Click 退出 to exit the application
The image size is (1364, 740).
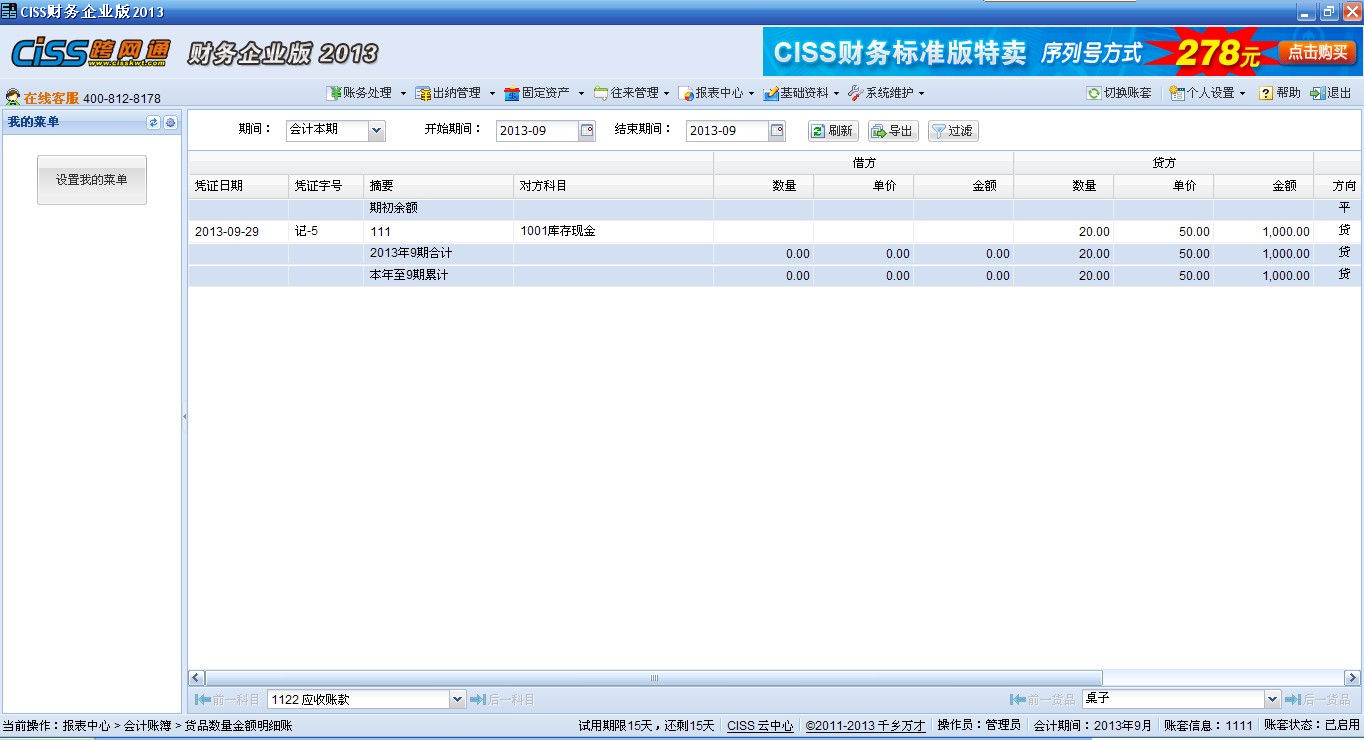[1331, 93]
